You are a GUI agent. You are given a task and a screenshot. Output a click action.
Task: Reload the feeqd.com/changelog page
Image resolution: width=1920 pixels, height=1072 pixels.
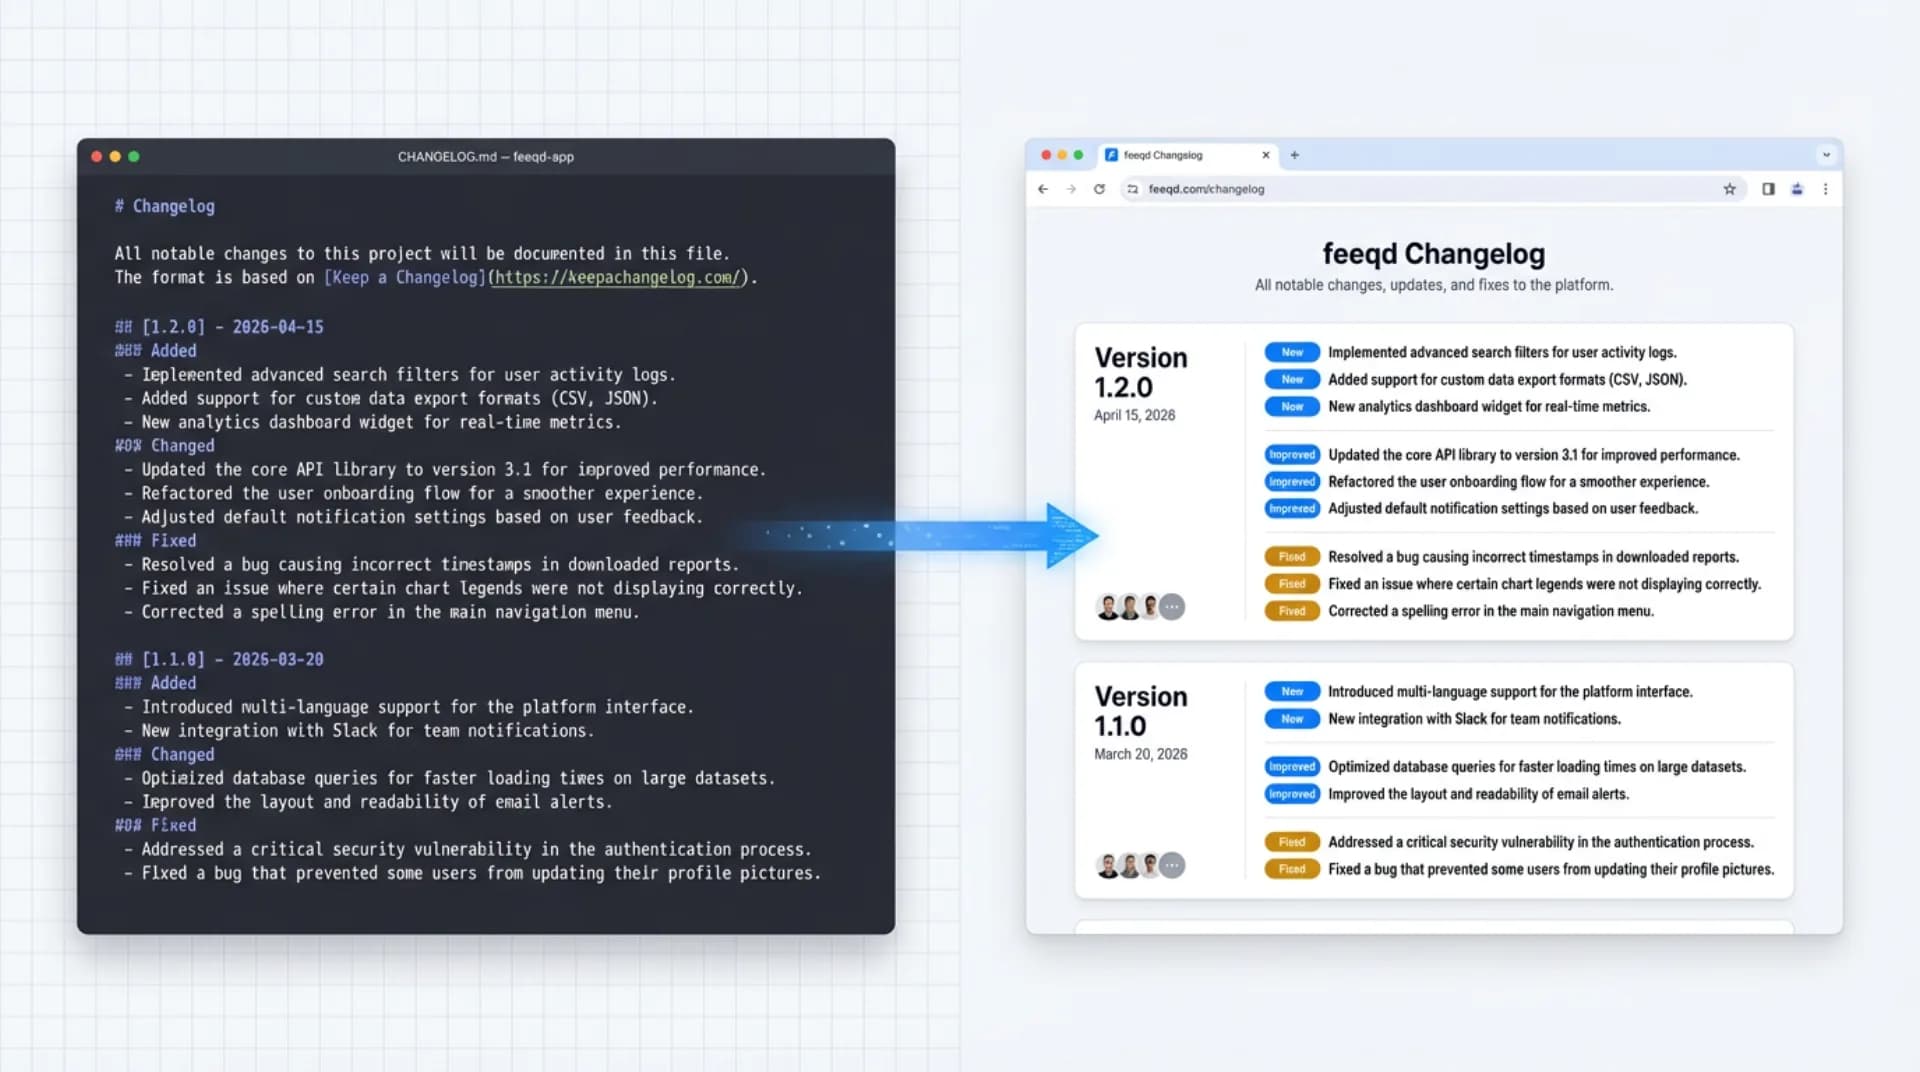click(1100, 189)
